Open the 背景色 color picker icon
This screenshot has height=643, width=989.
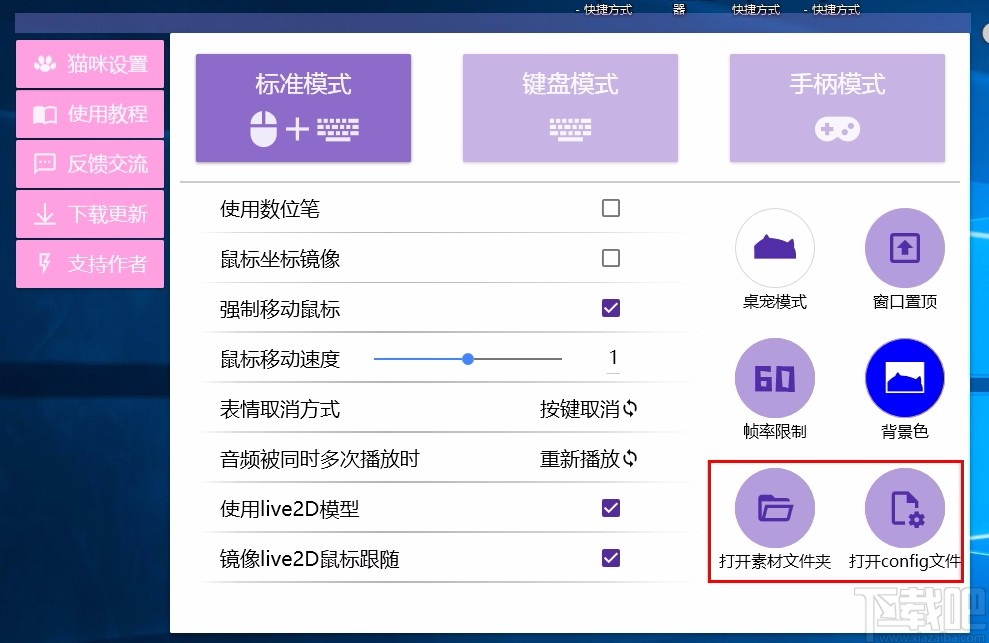(904, 378)
